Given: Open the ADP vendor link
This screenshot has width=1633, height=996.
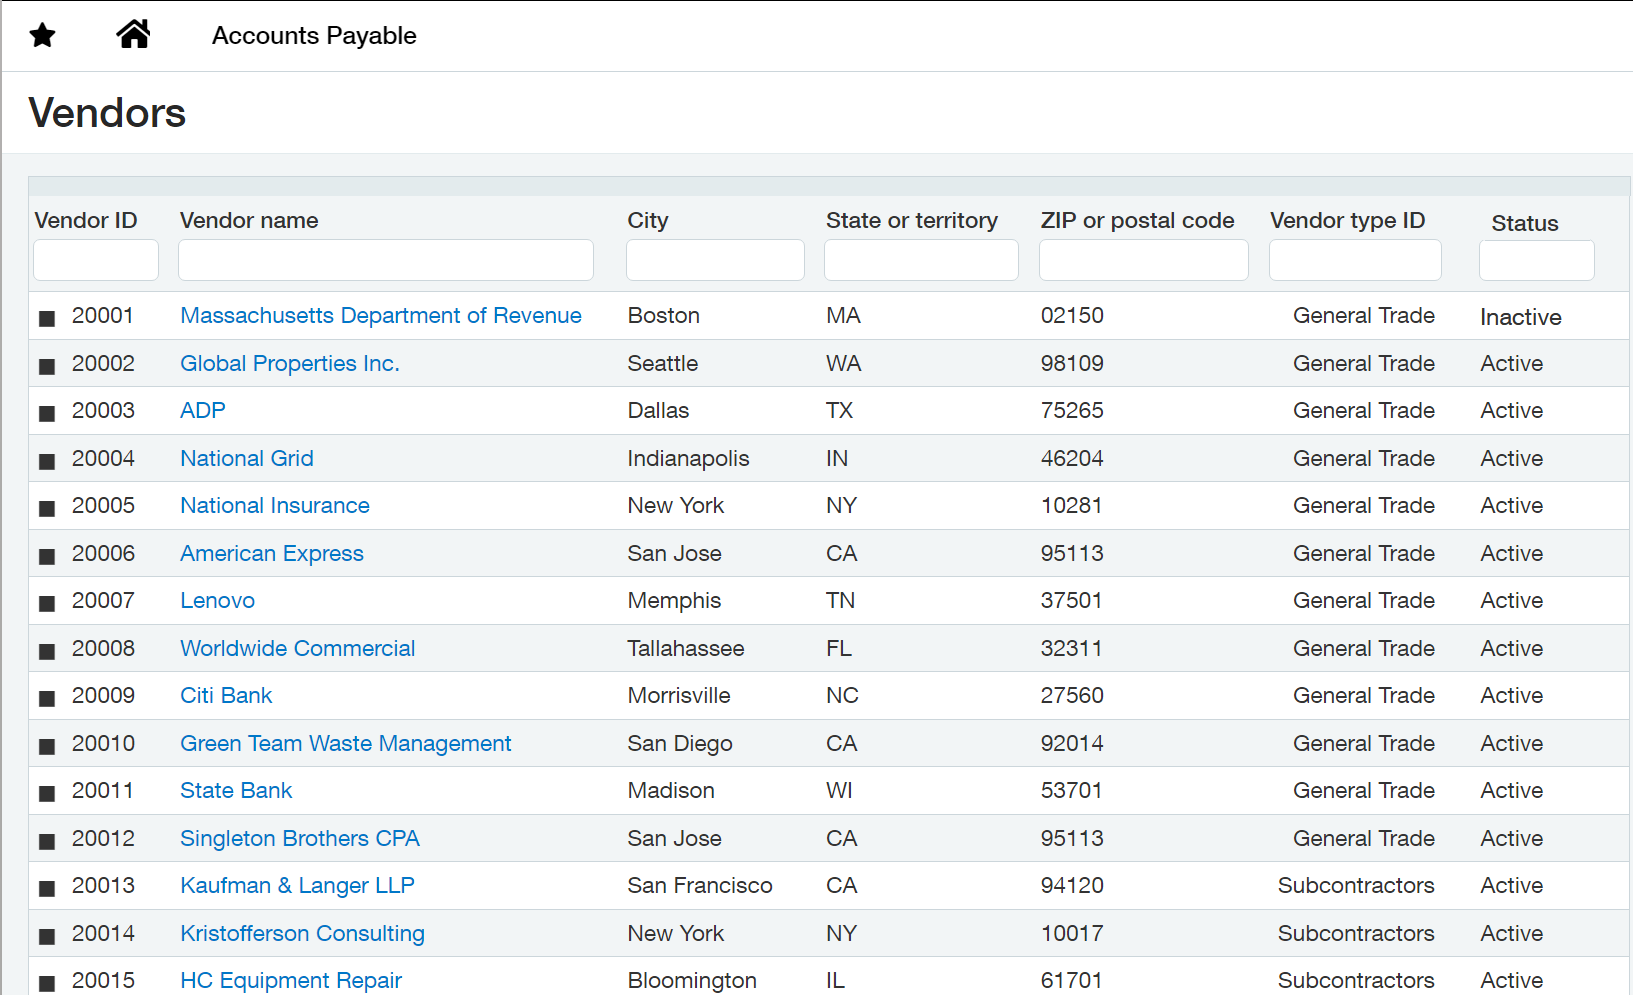Looking at the screenshot, I should coord(203,410).
